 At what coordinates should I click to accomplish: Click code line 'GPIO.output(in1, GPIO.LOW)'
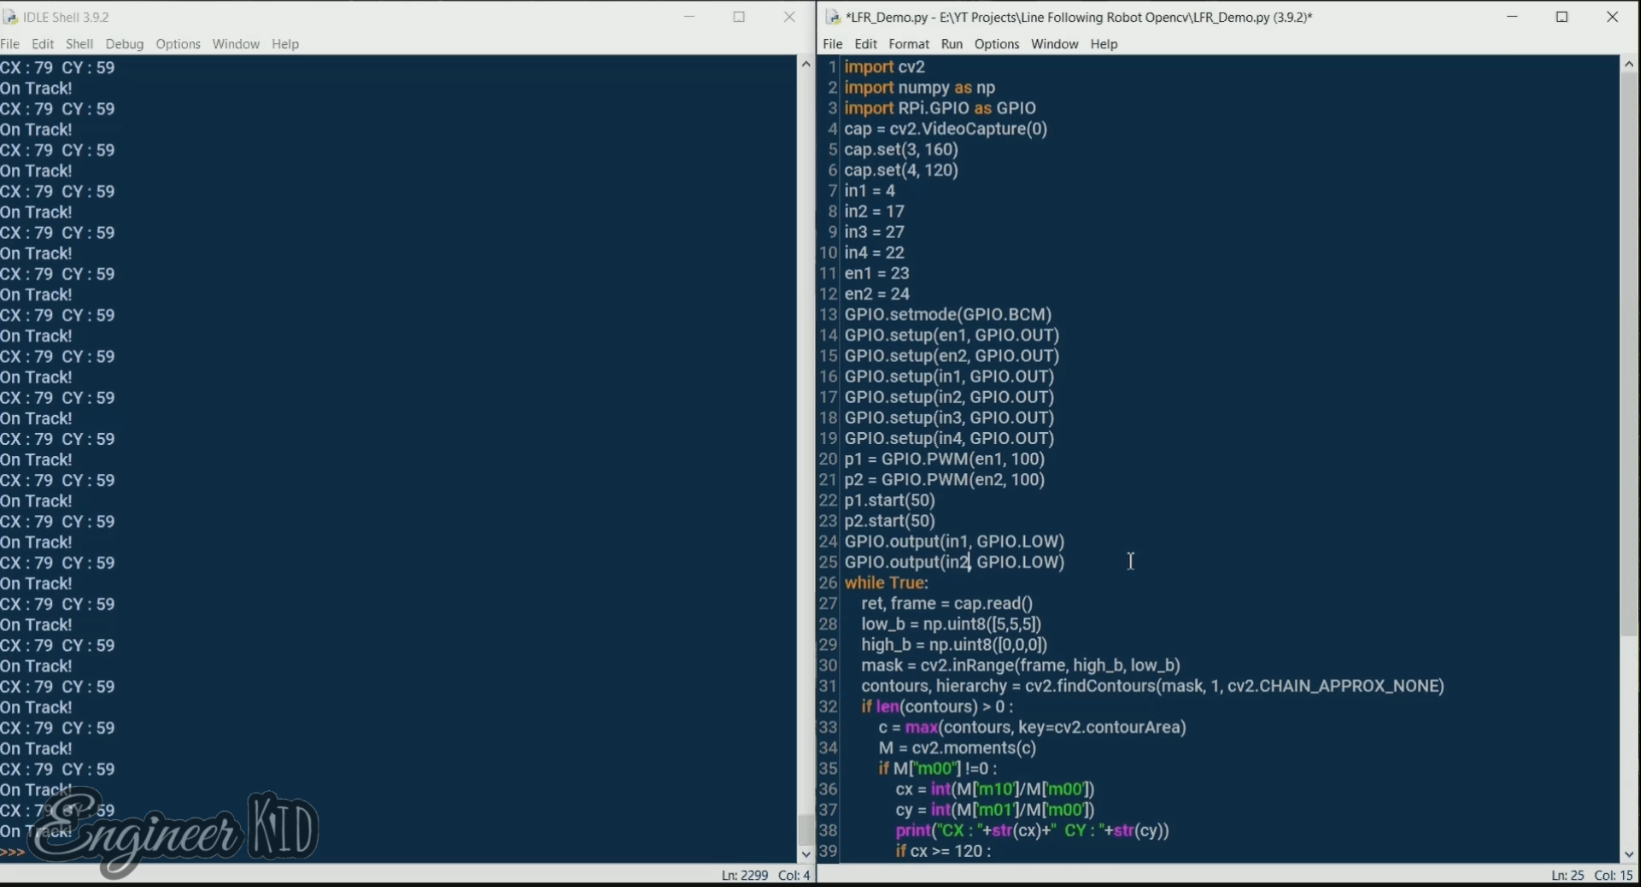click(x=954, y=542)
